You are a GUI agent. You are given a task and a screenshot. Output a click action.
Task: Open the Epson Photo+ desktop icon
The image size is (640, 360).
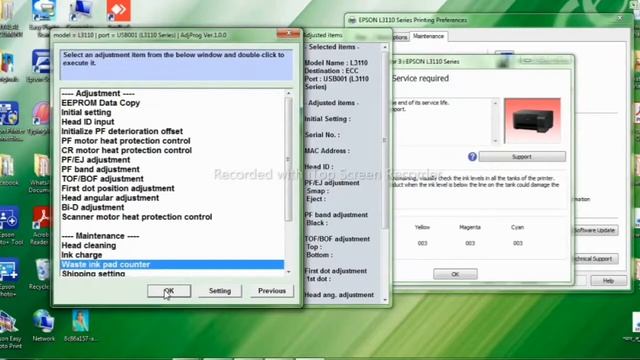(9, 278)
